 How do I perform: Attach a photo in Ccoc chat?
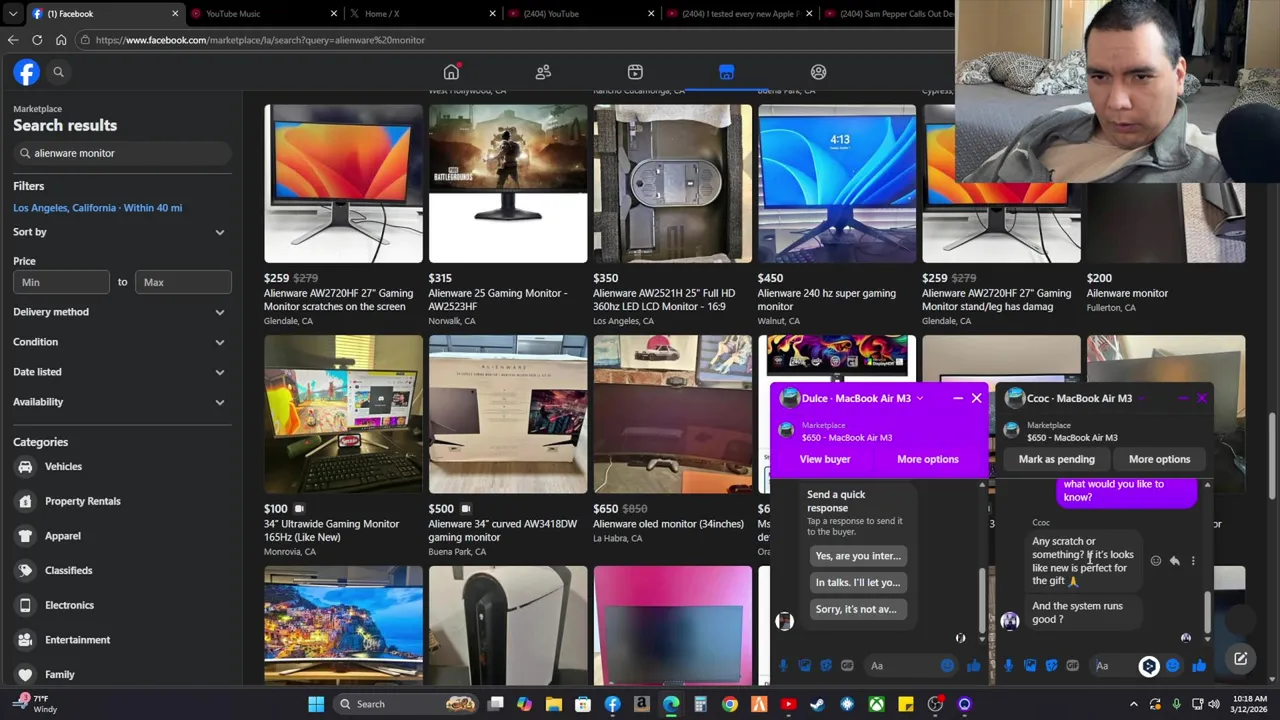pyautogui.click(x=1029, y=666)
